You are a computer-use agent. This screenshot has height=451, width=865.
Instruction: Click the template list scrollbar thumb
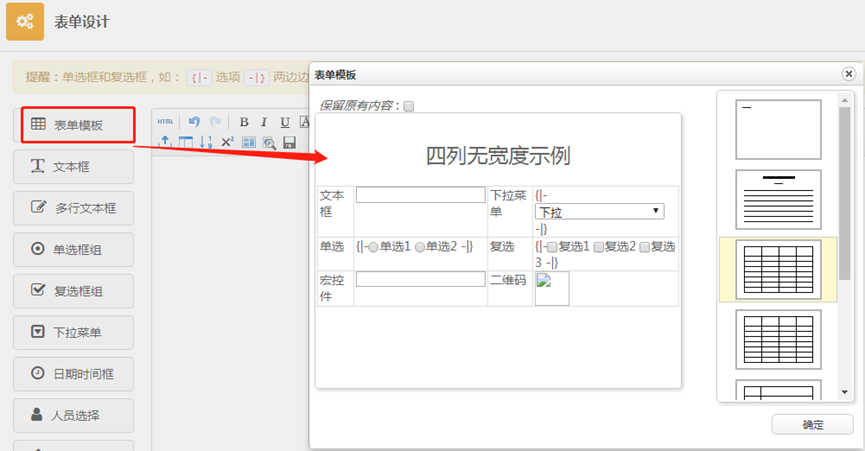[844, 194]
